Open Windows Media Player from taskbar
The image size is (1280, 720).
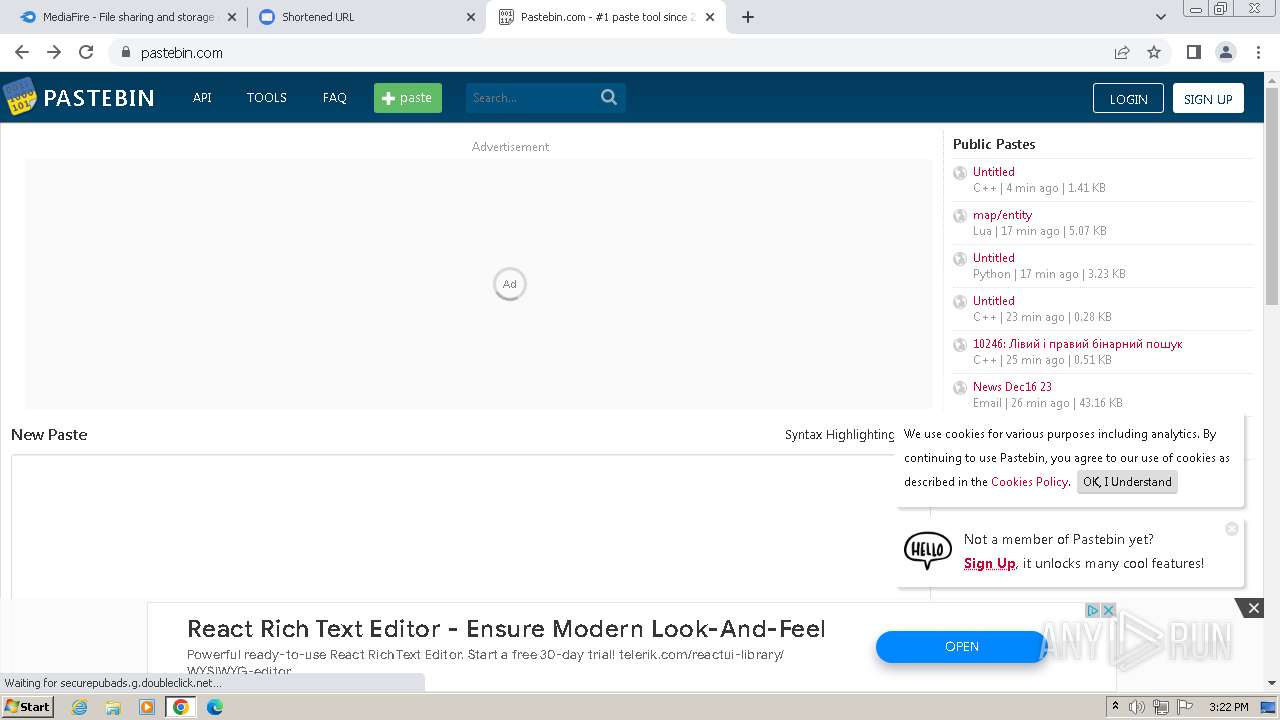point(147,707)
